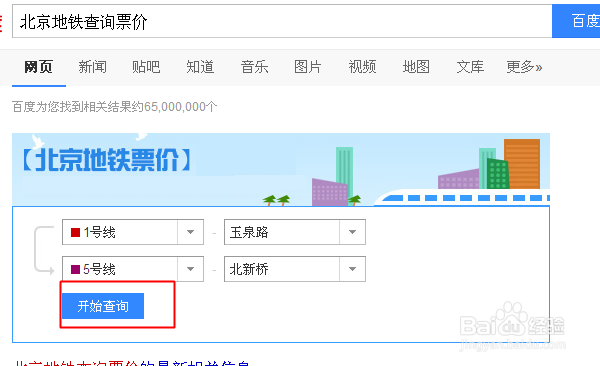Open the 音乐 tab
This screenshot has width=600, height=366.
(254, 67)
